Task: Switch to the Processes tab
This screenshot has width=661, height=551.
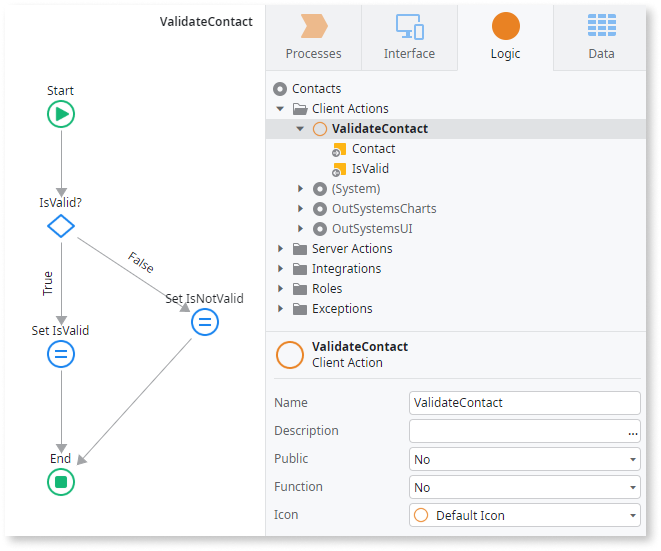Action: 313,36
